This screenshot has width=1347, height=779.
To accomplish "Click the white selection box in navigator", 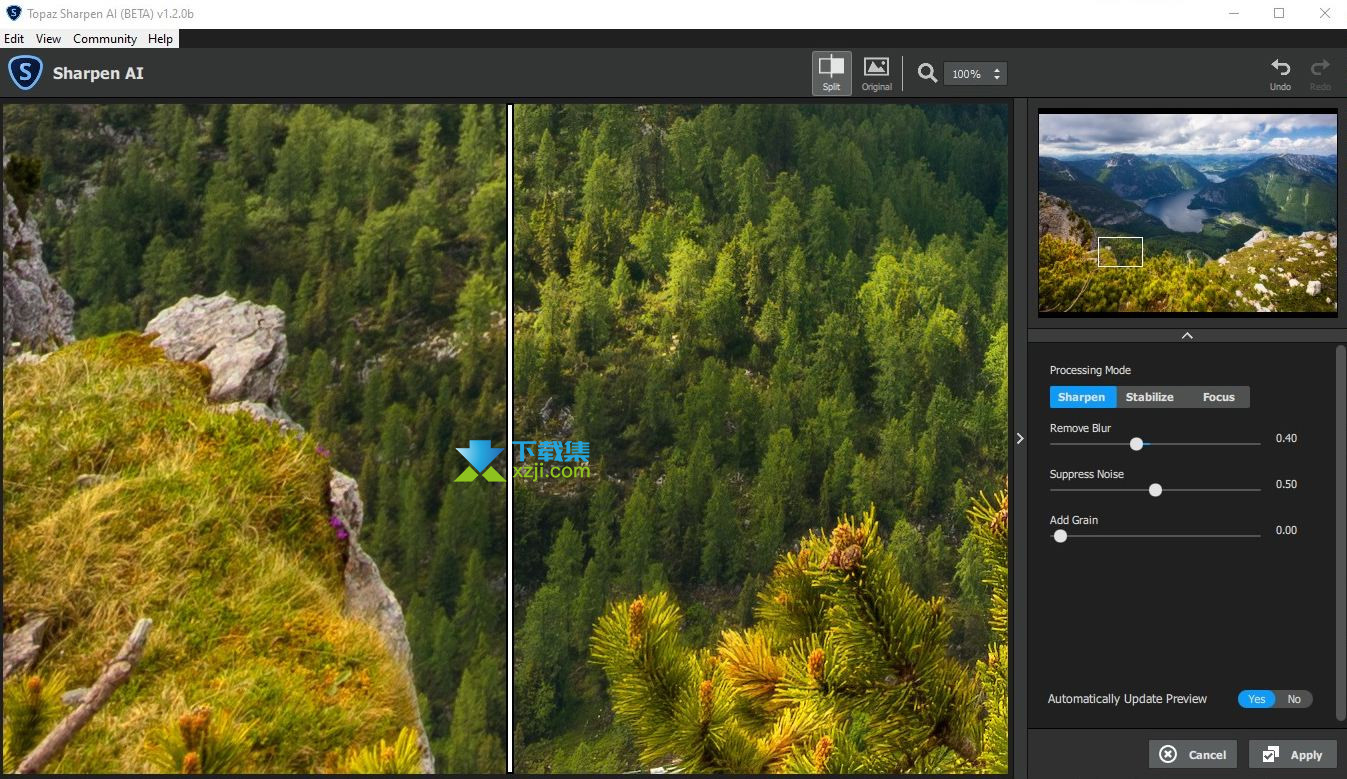I will tap(1120, 252).
